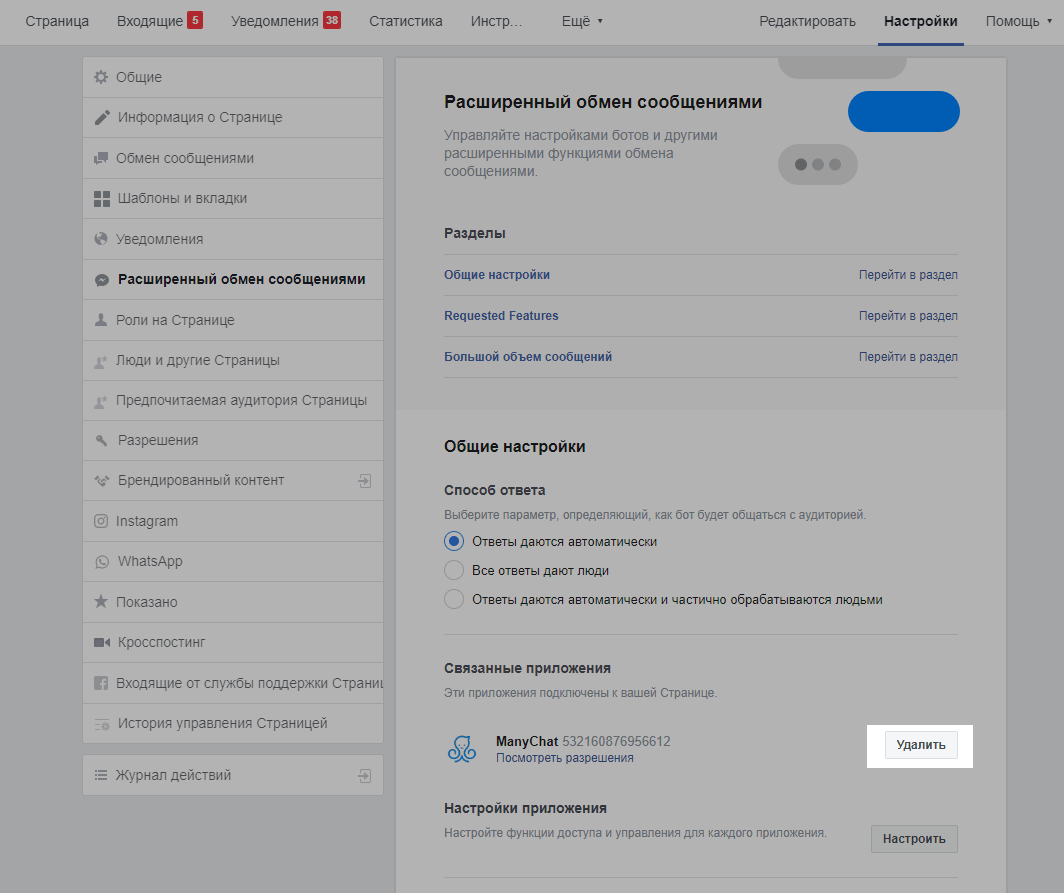Click the Instagram logo icon in sidebar
The height and width of the screenshot is (893, 1064).
(x=101, y=521)
